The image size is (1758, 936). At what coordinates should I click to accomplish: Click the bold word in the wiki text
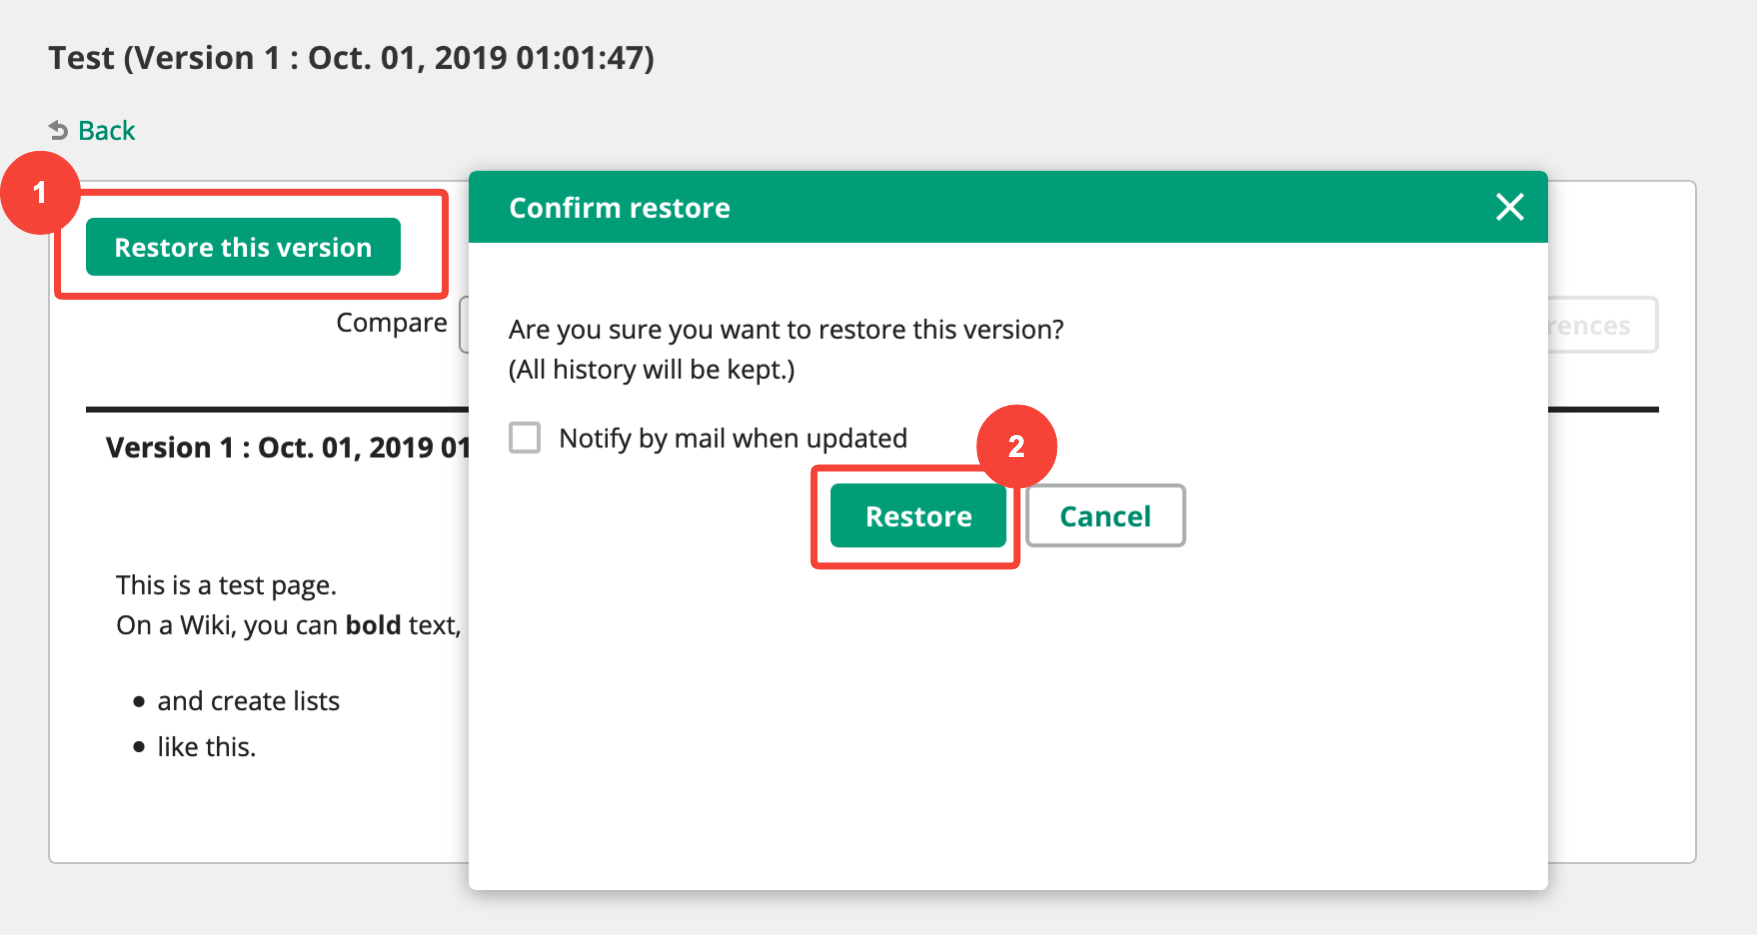pos(373,626)
